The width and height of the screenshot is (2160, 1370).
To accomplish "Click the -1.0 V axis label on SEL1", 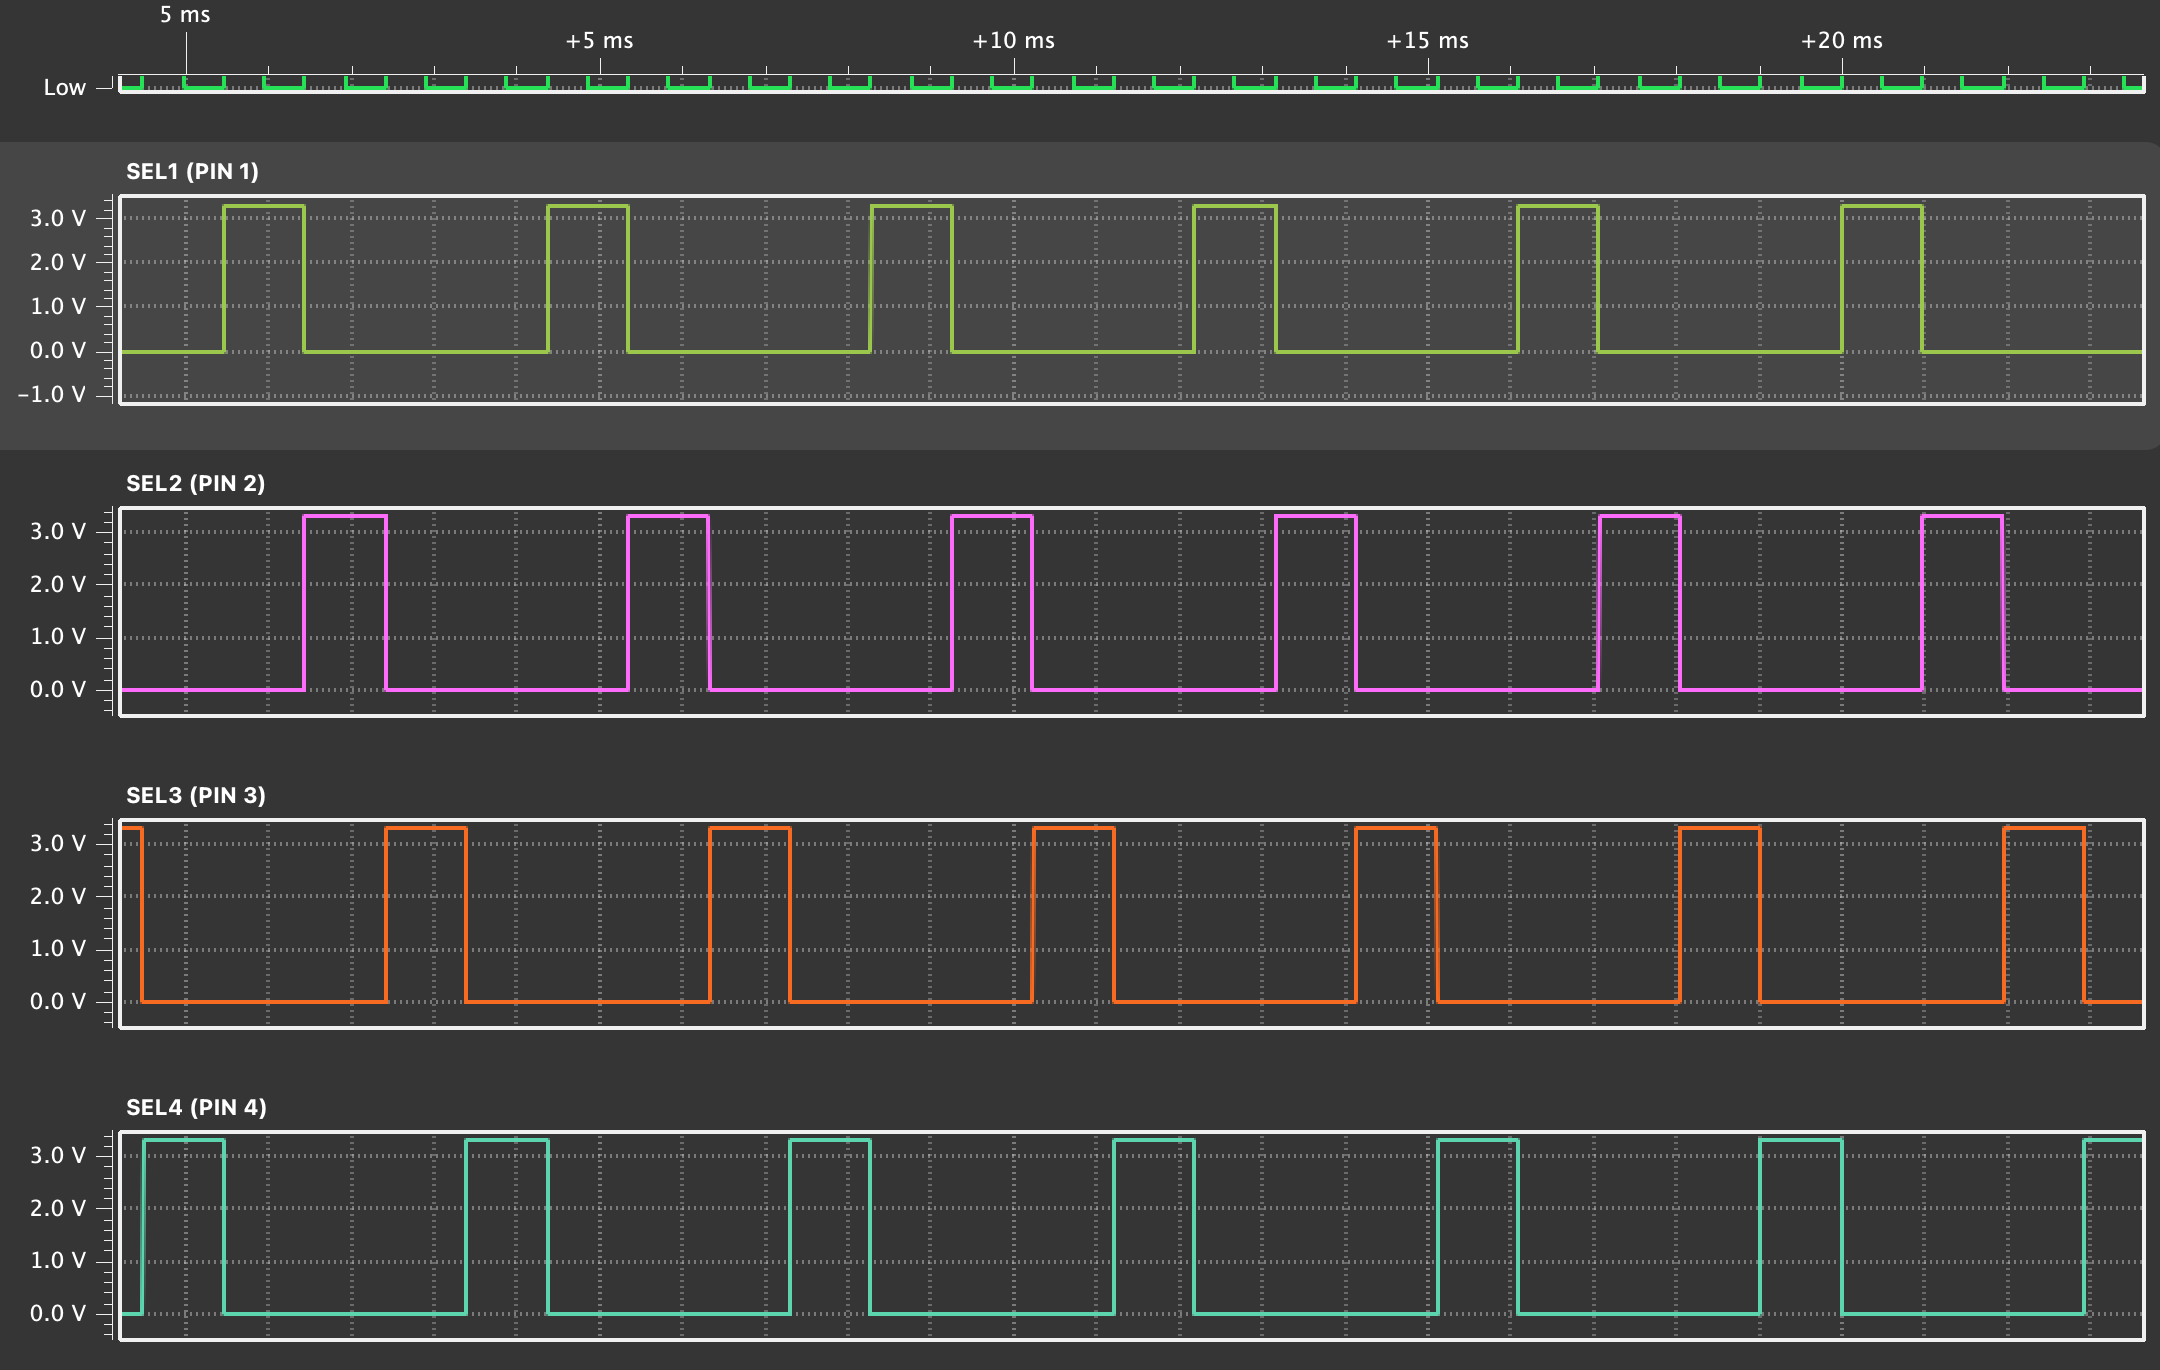I will (x=51, y=394).
